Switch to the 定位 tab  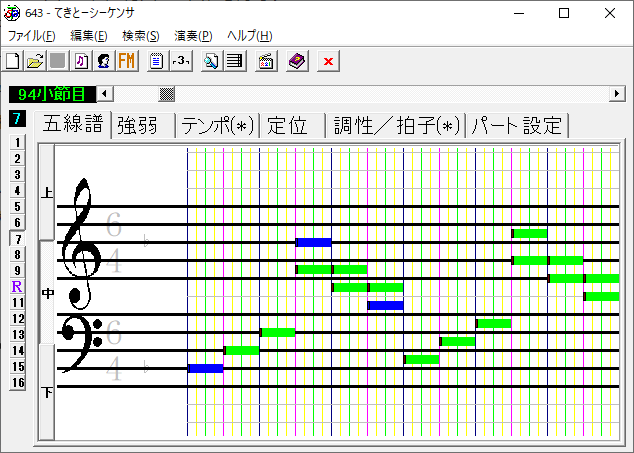click(x=292, y=126)
